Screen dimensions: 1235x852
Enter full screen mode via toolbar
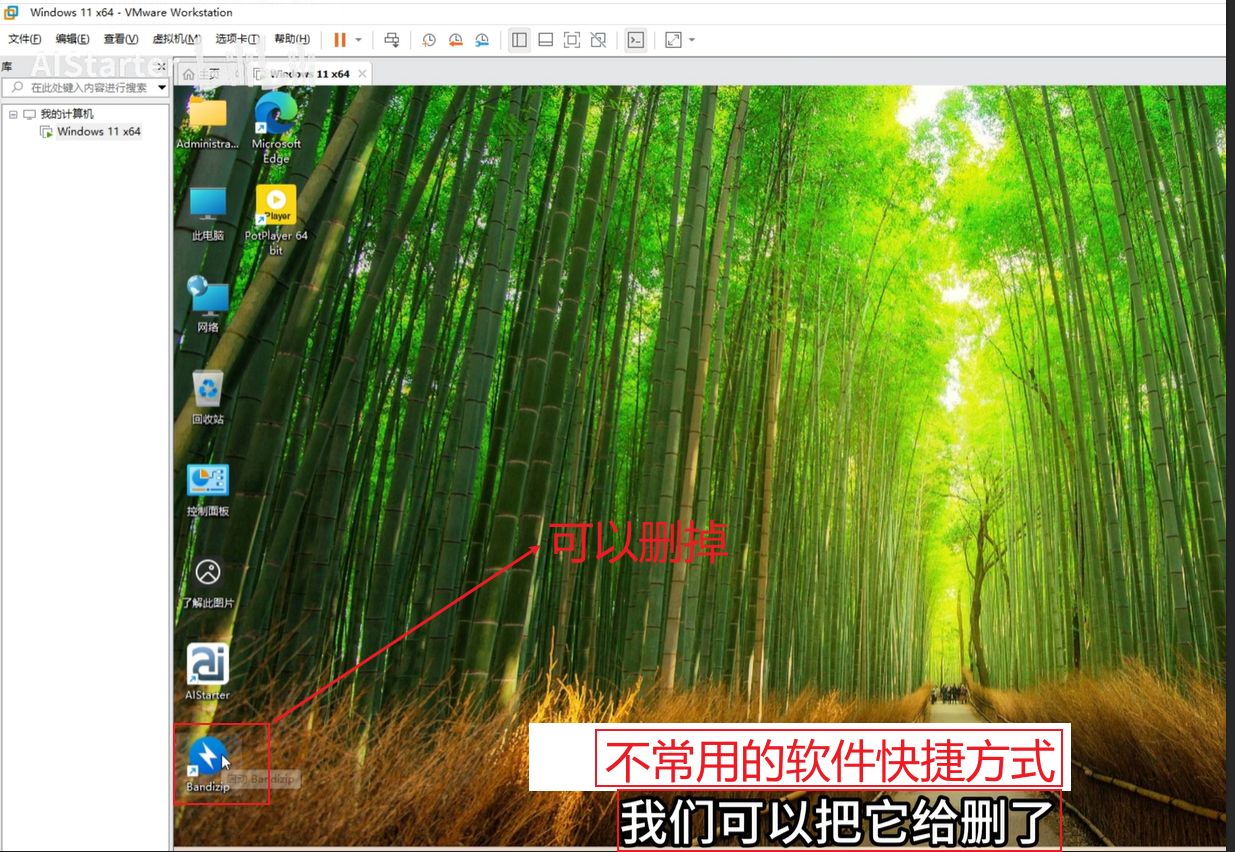pos(572,40)
